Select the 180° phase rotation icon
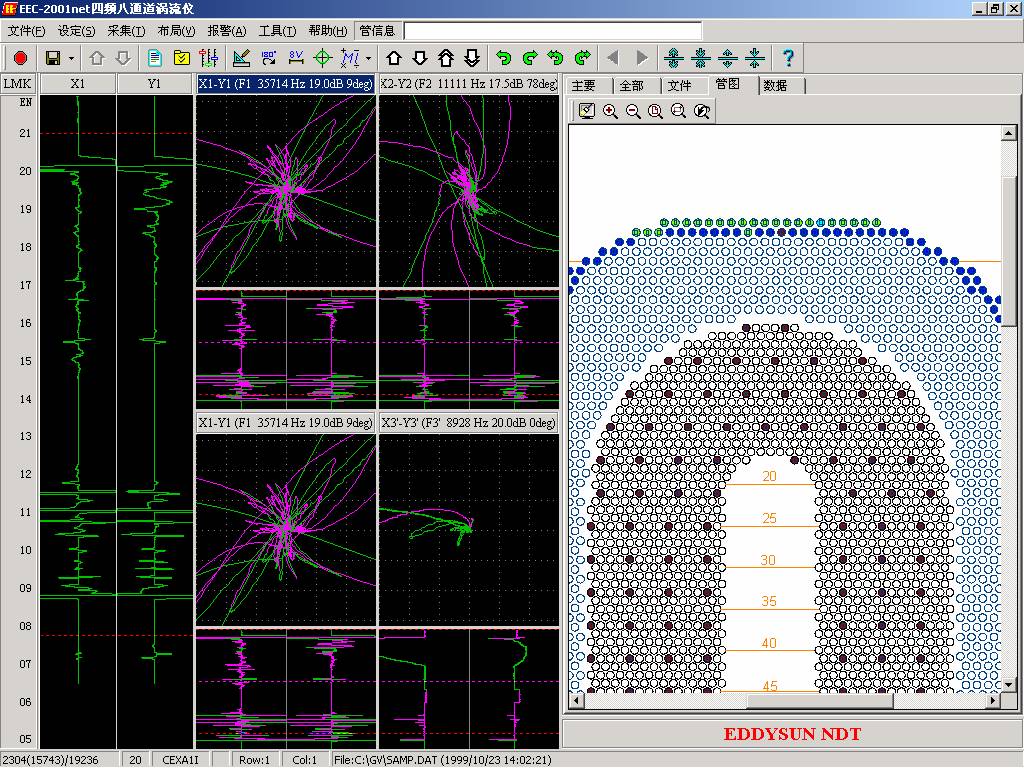This screenshot has height=768, width=1024. pyautogui.click(x=269, y=58)
